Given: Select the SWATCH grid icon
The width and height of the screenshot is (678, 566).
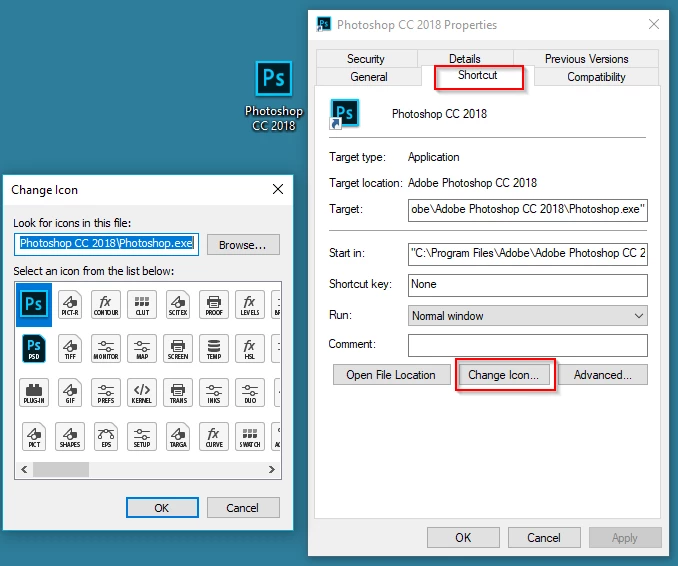Looking at the screenshot, I should [x=250, y=437].
